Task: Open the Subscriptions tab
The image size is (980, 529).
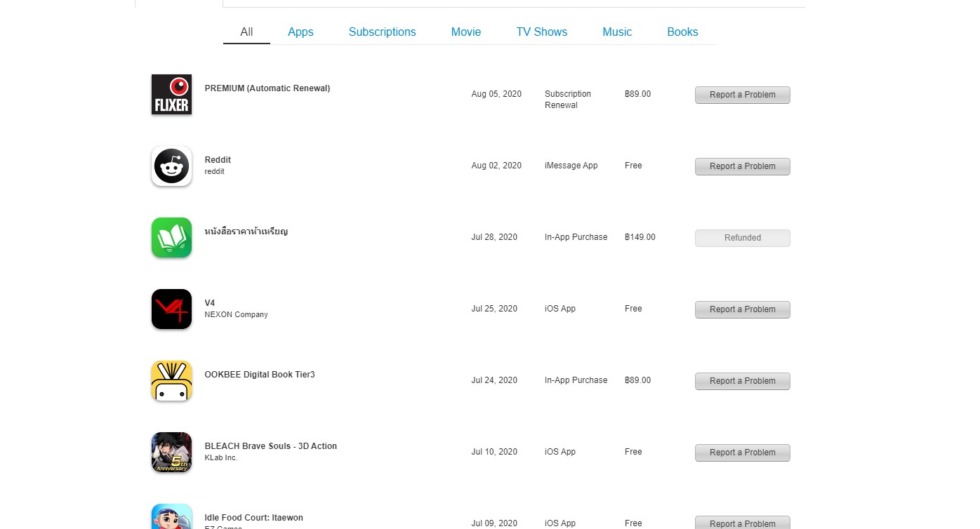Action: point(382,32)
